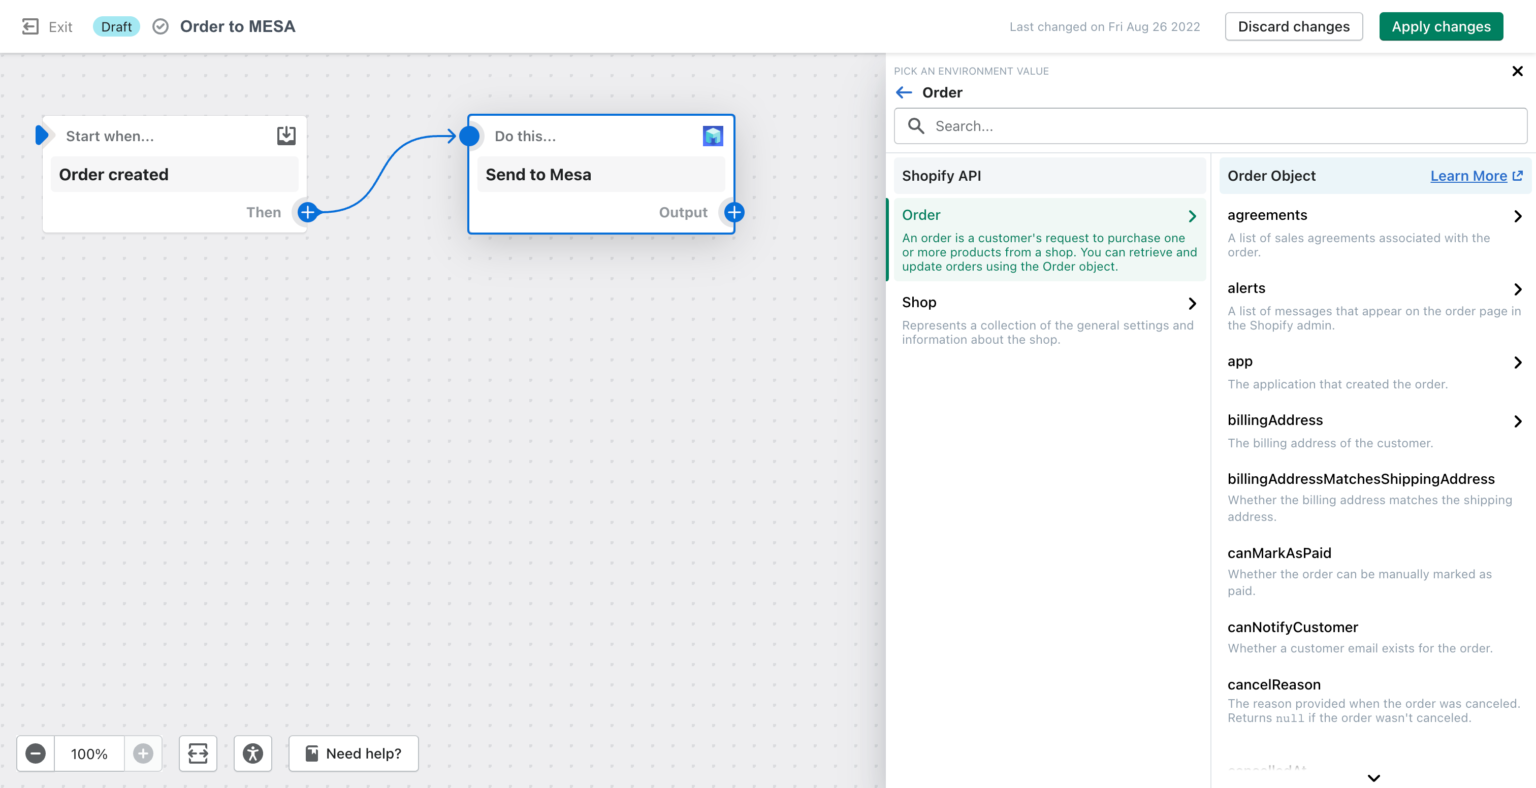Click the Exit icon in the header
1536x788 pixels.
click(31, 27)
